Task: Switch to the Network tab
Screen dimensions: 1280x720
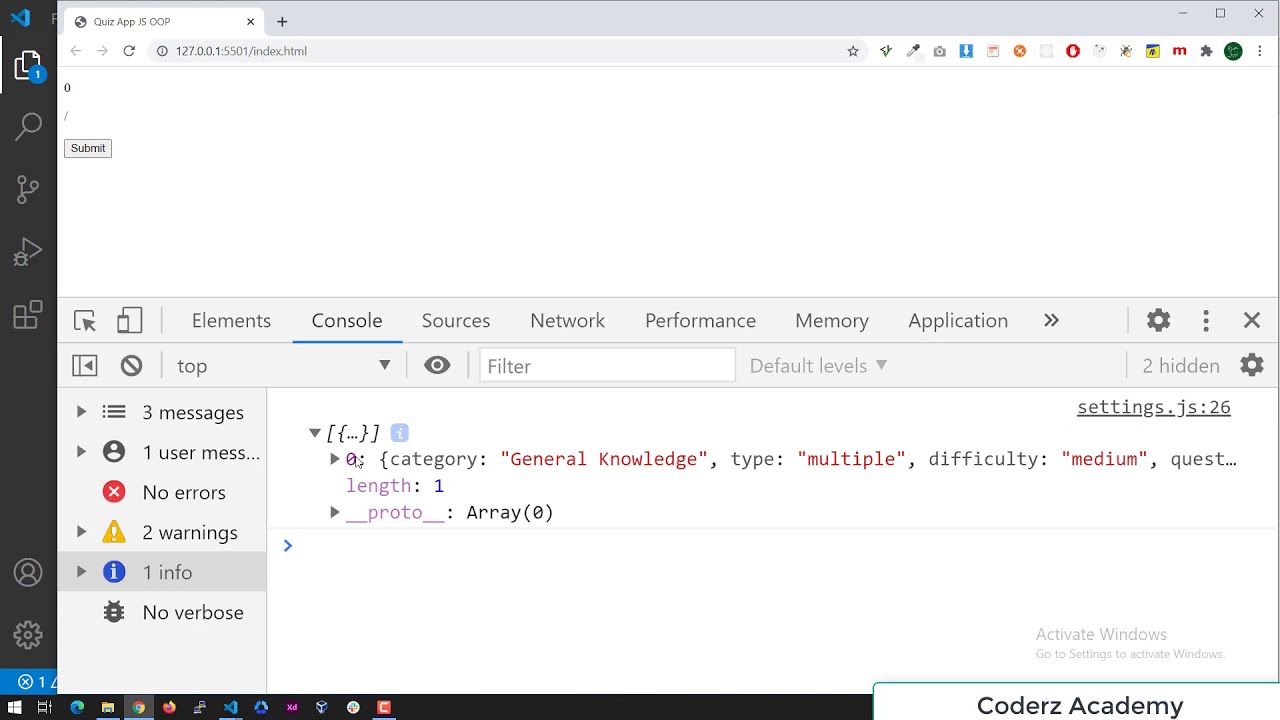Action: pyautogui.click(x=567, y=321)
